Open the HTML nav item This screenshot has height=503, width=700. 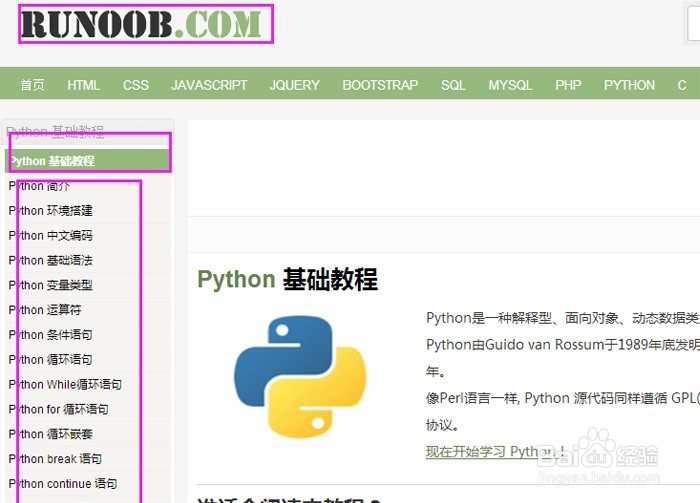[x=83, y=85]
